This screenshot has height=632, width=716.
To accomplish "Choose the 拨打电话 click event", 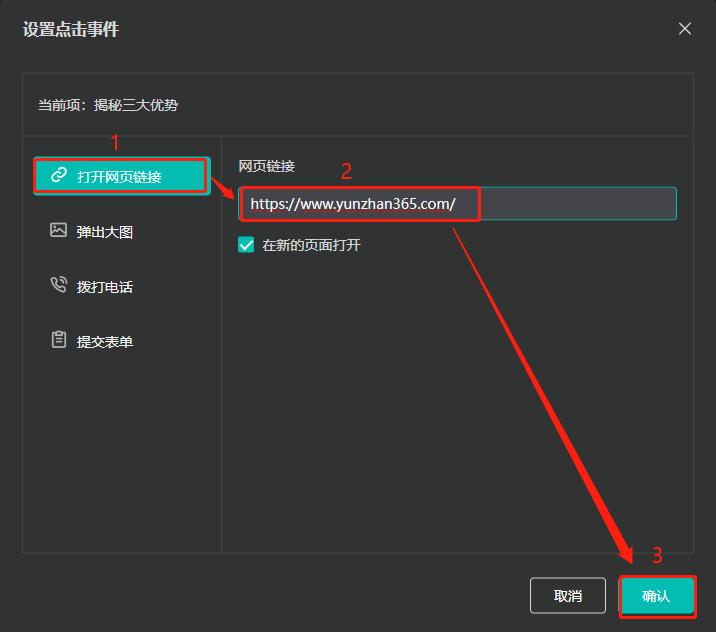I will tap(105, 287).
